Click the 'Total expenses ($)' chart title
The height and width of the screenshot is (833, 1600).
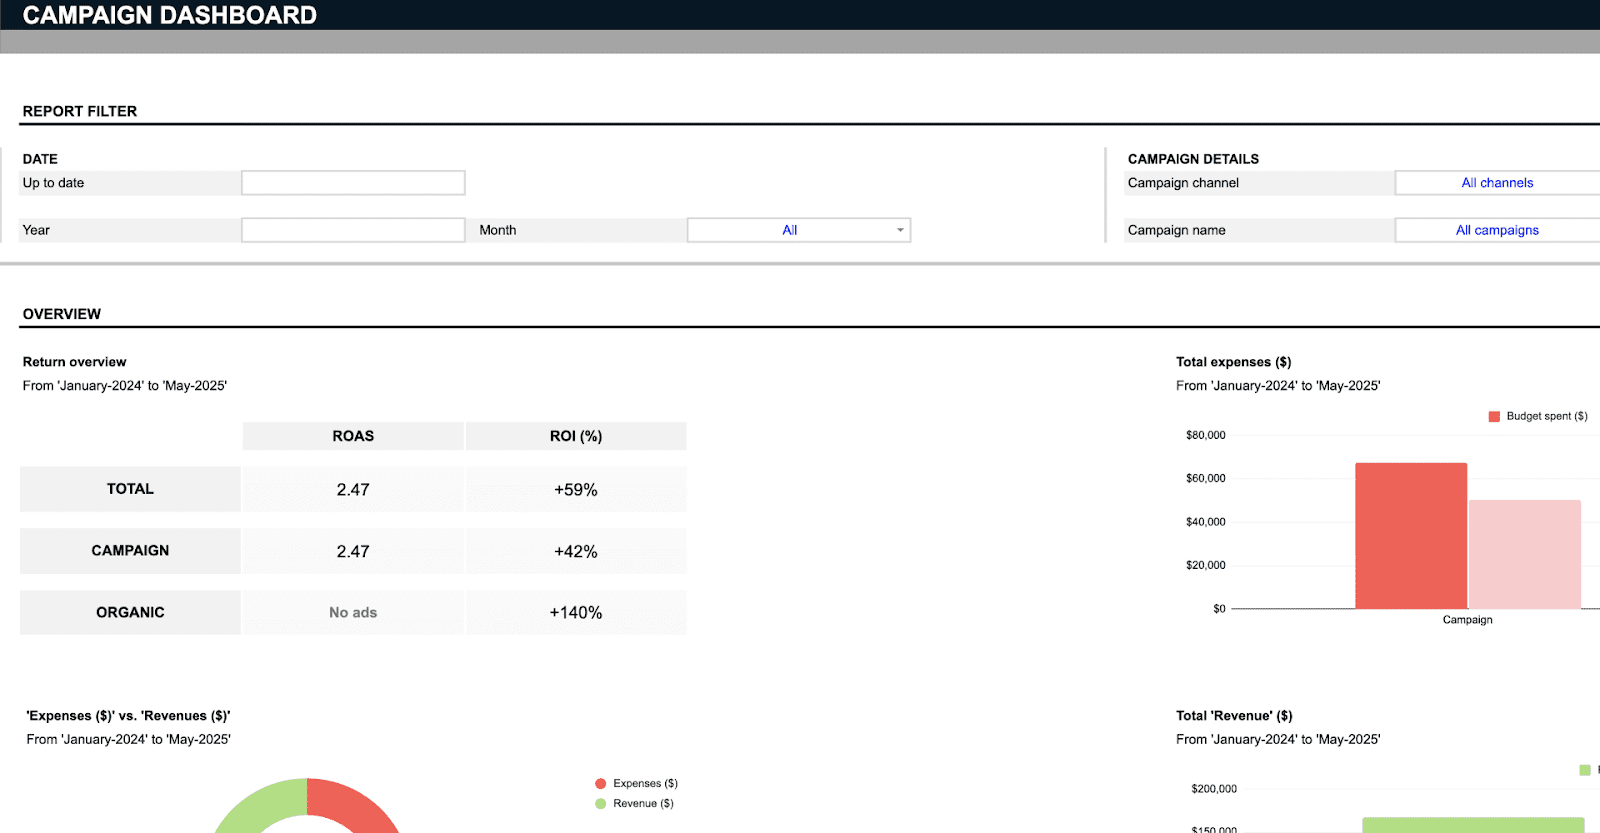pos(1233,362)
